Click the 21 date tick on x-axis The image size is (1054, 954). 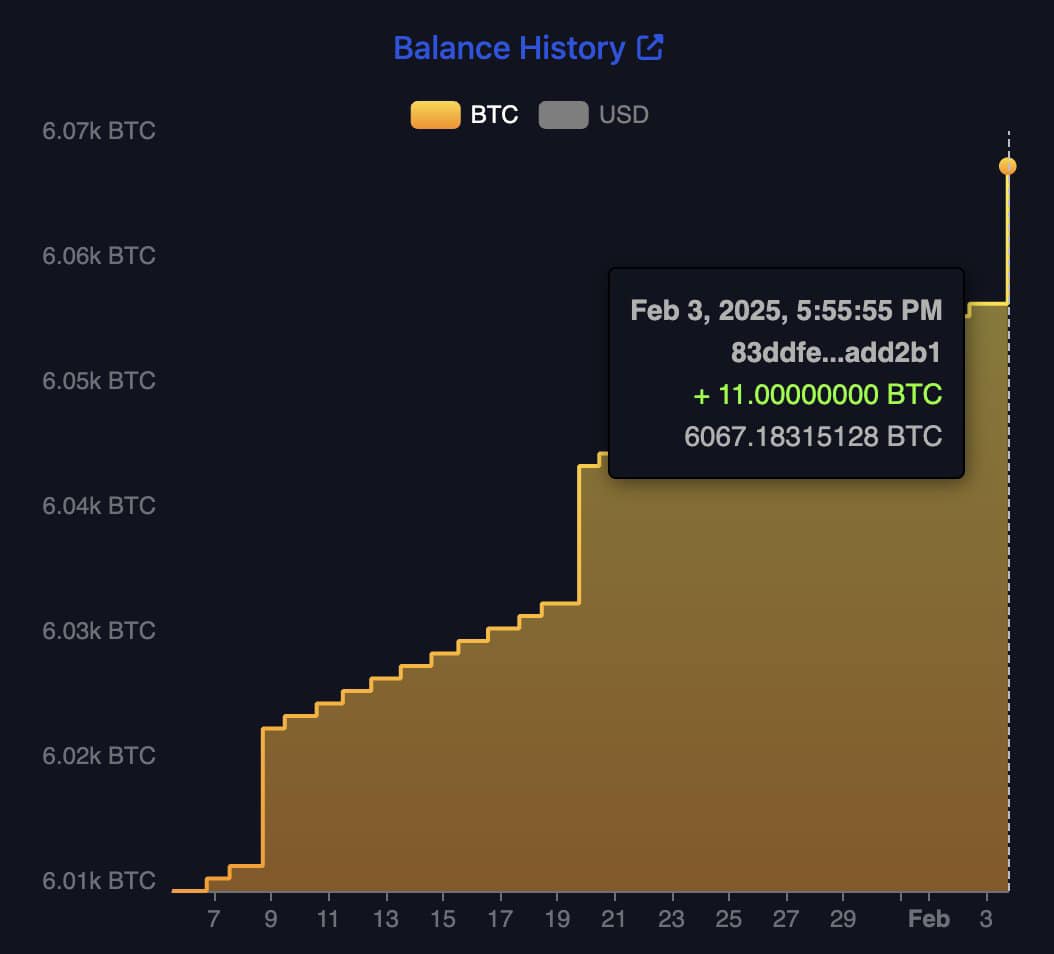[x=614, y=919]
